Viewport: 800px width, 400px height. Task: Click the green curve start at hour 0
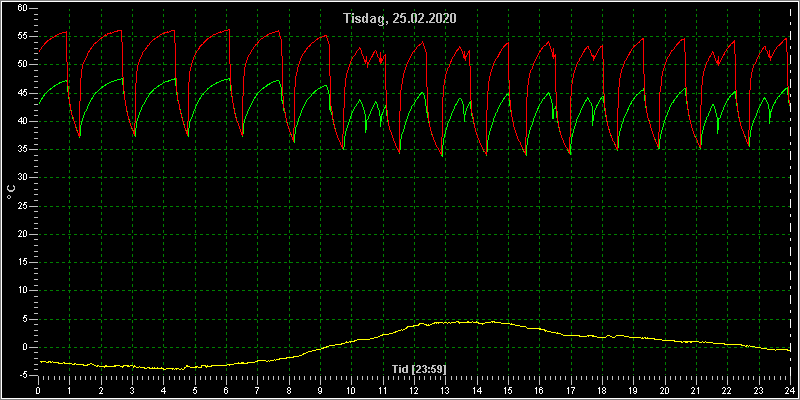point(39,104)
